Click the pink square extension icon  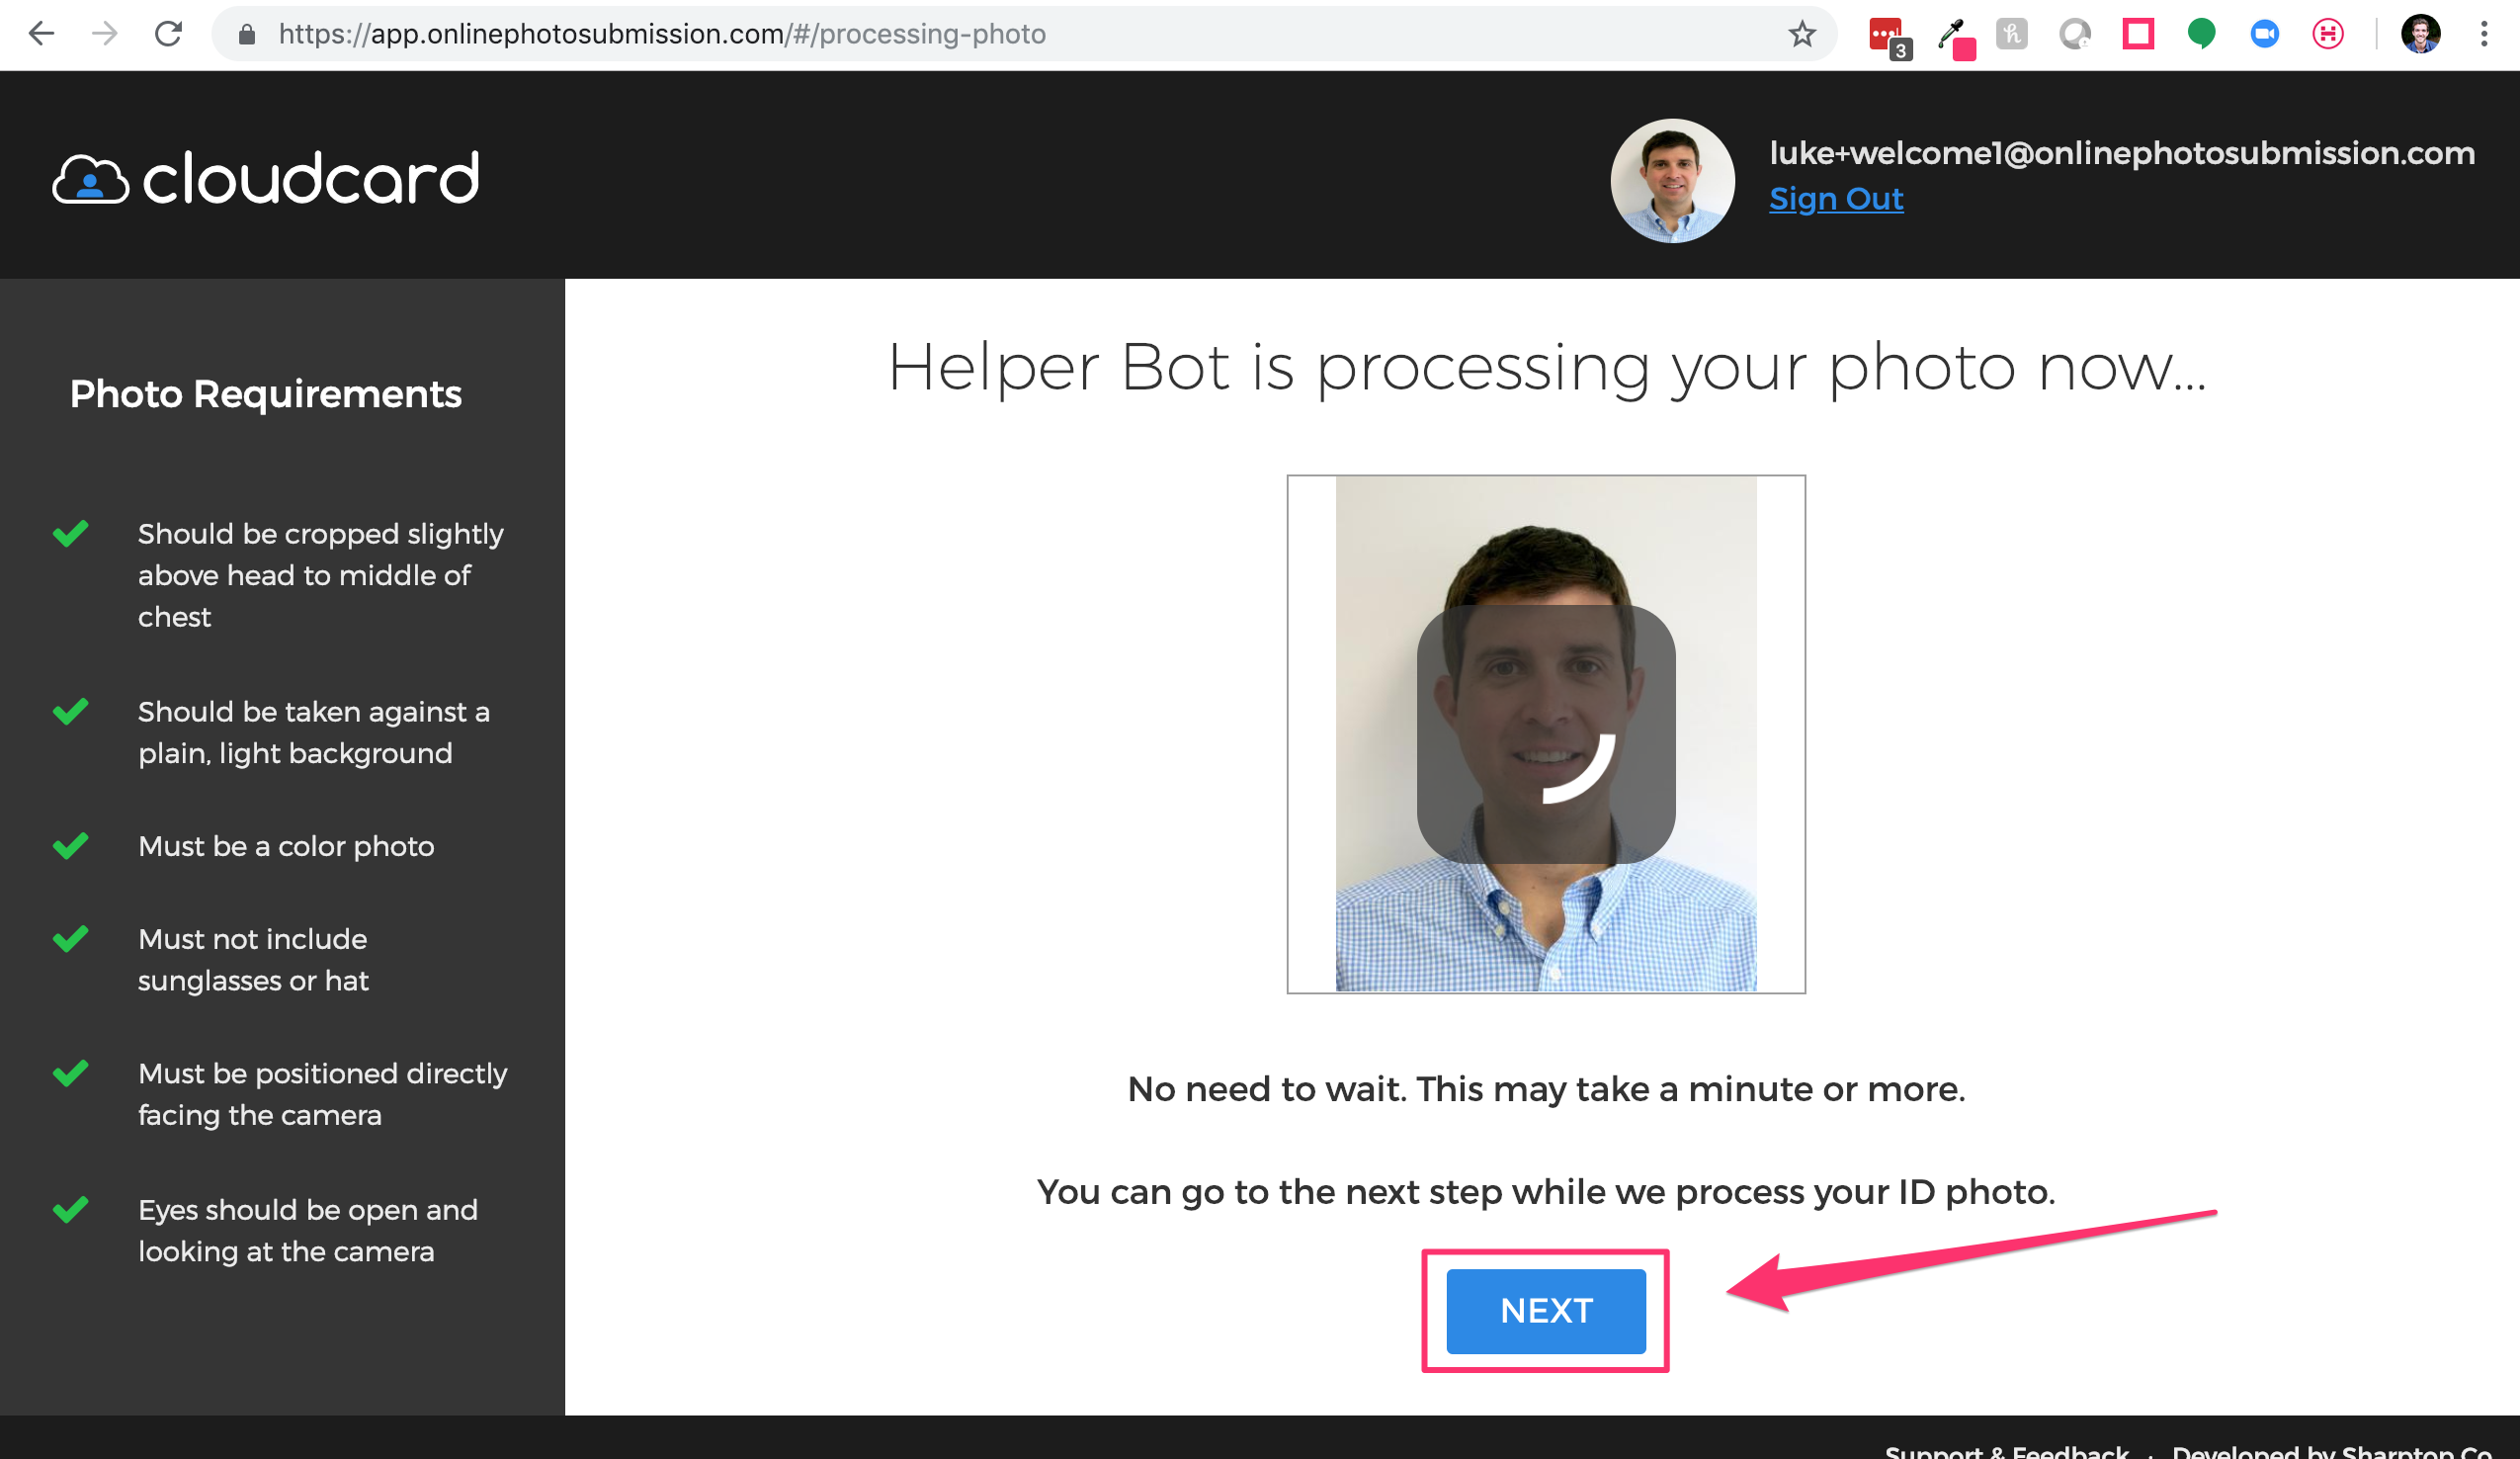point(2138,35)
